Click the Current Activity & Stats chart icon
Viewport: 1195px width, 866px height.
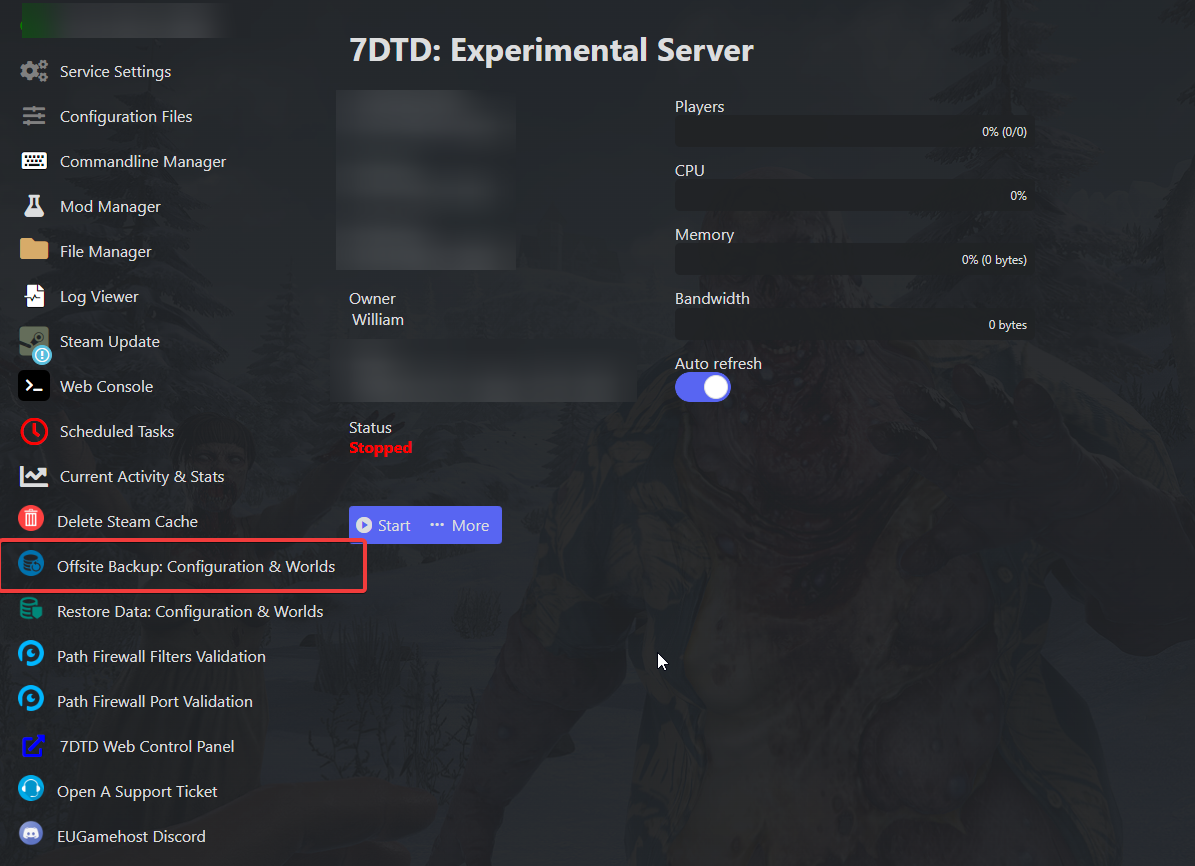point(34,476)
